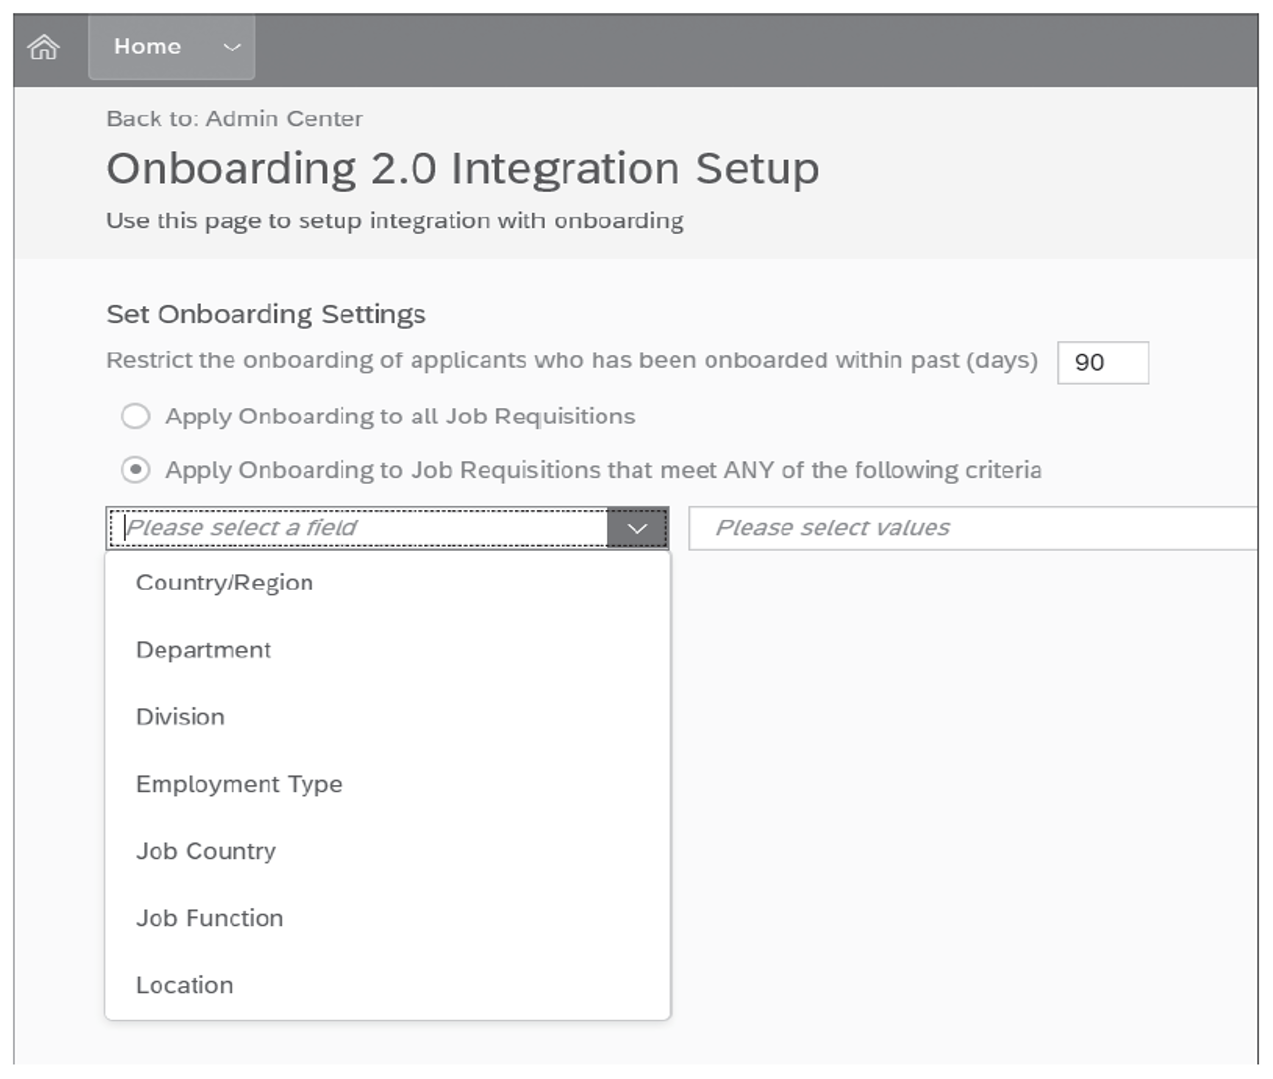Select Location at the bottom of the list

tap(185, 985)
